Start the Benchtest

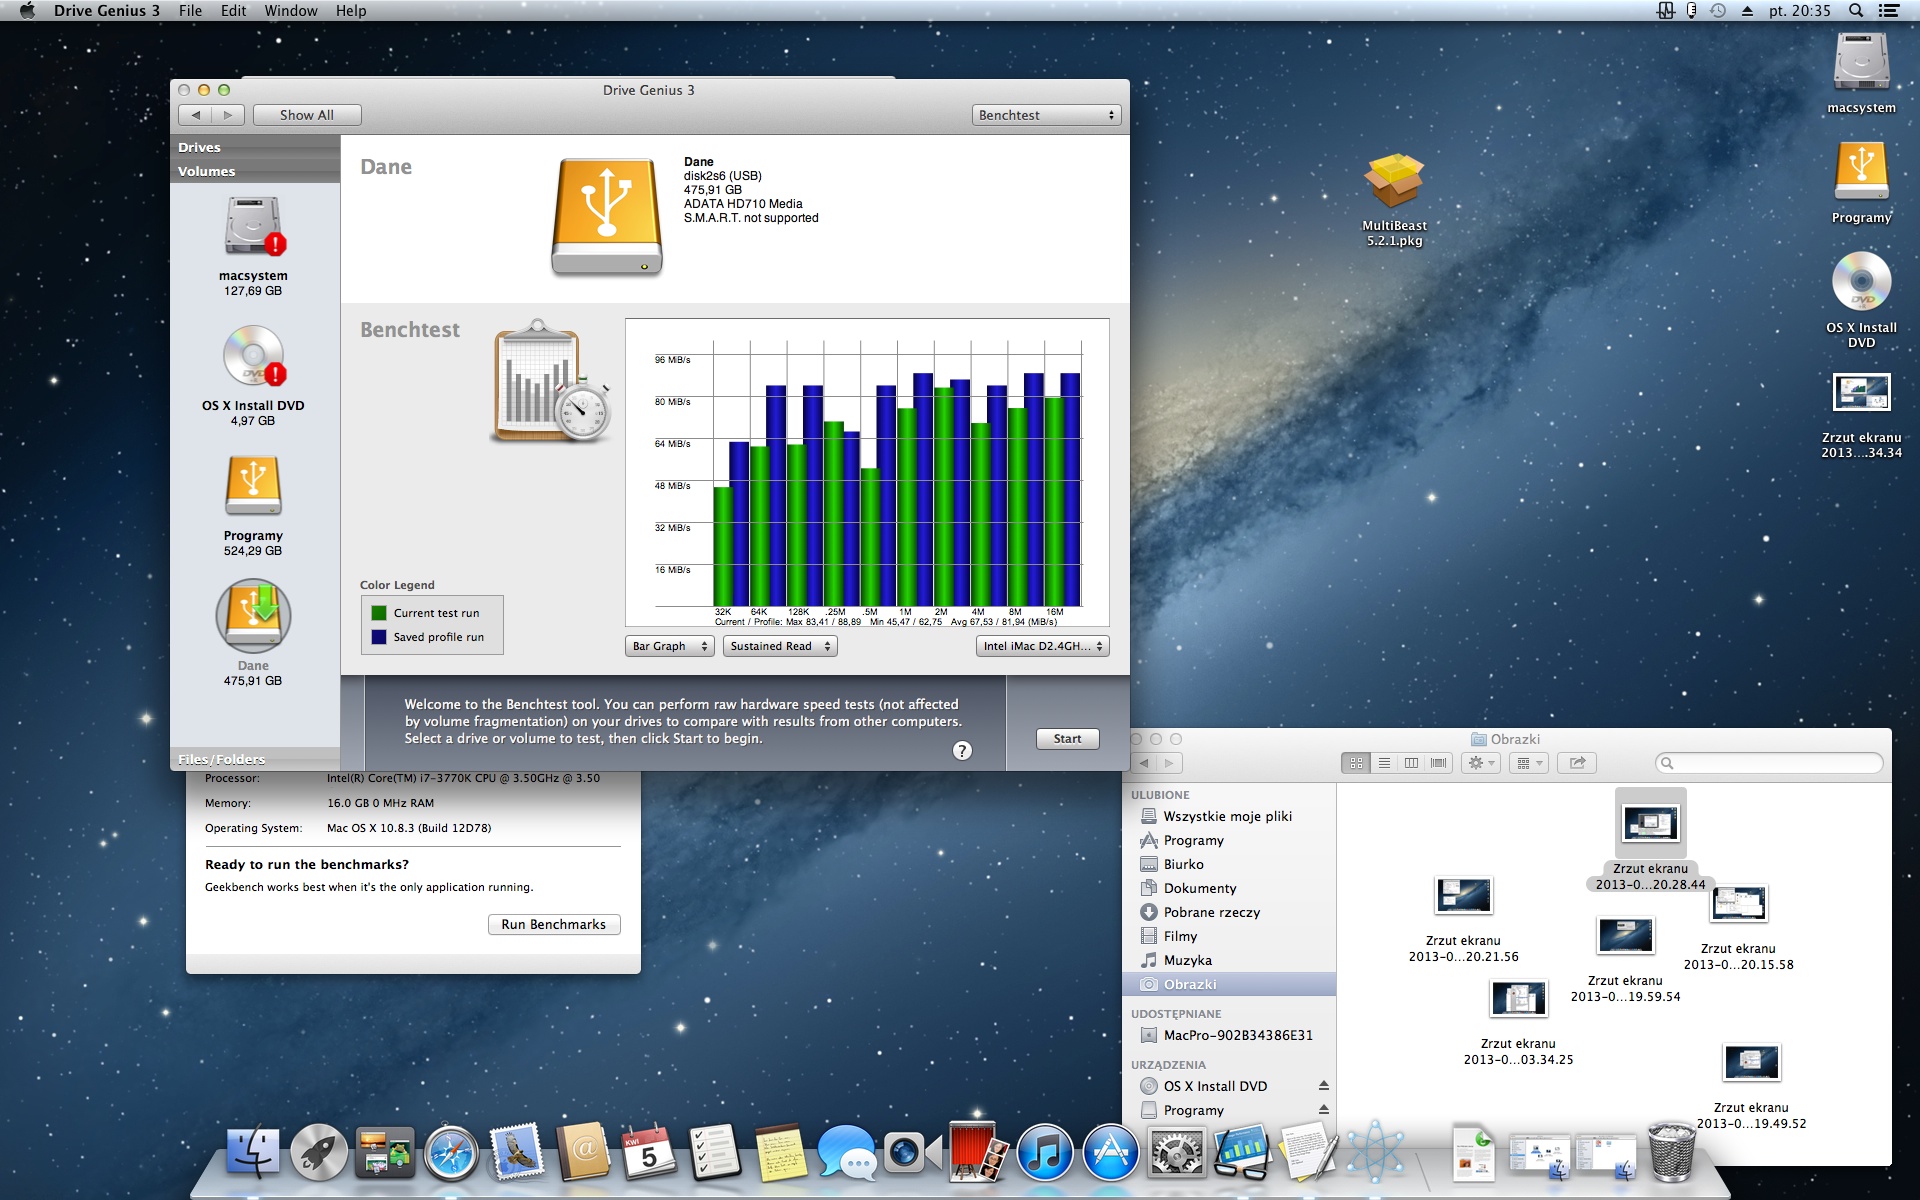click(1067, 739)
